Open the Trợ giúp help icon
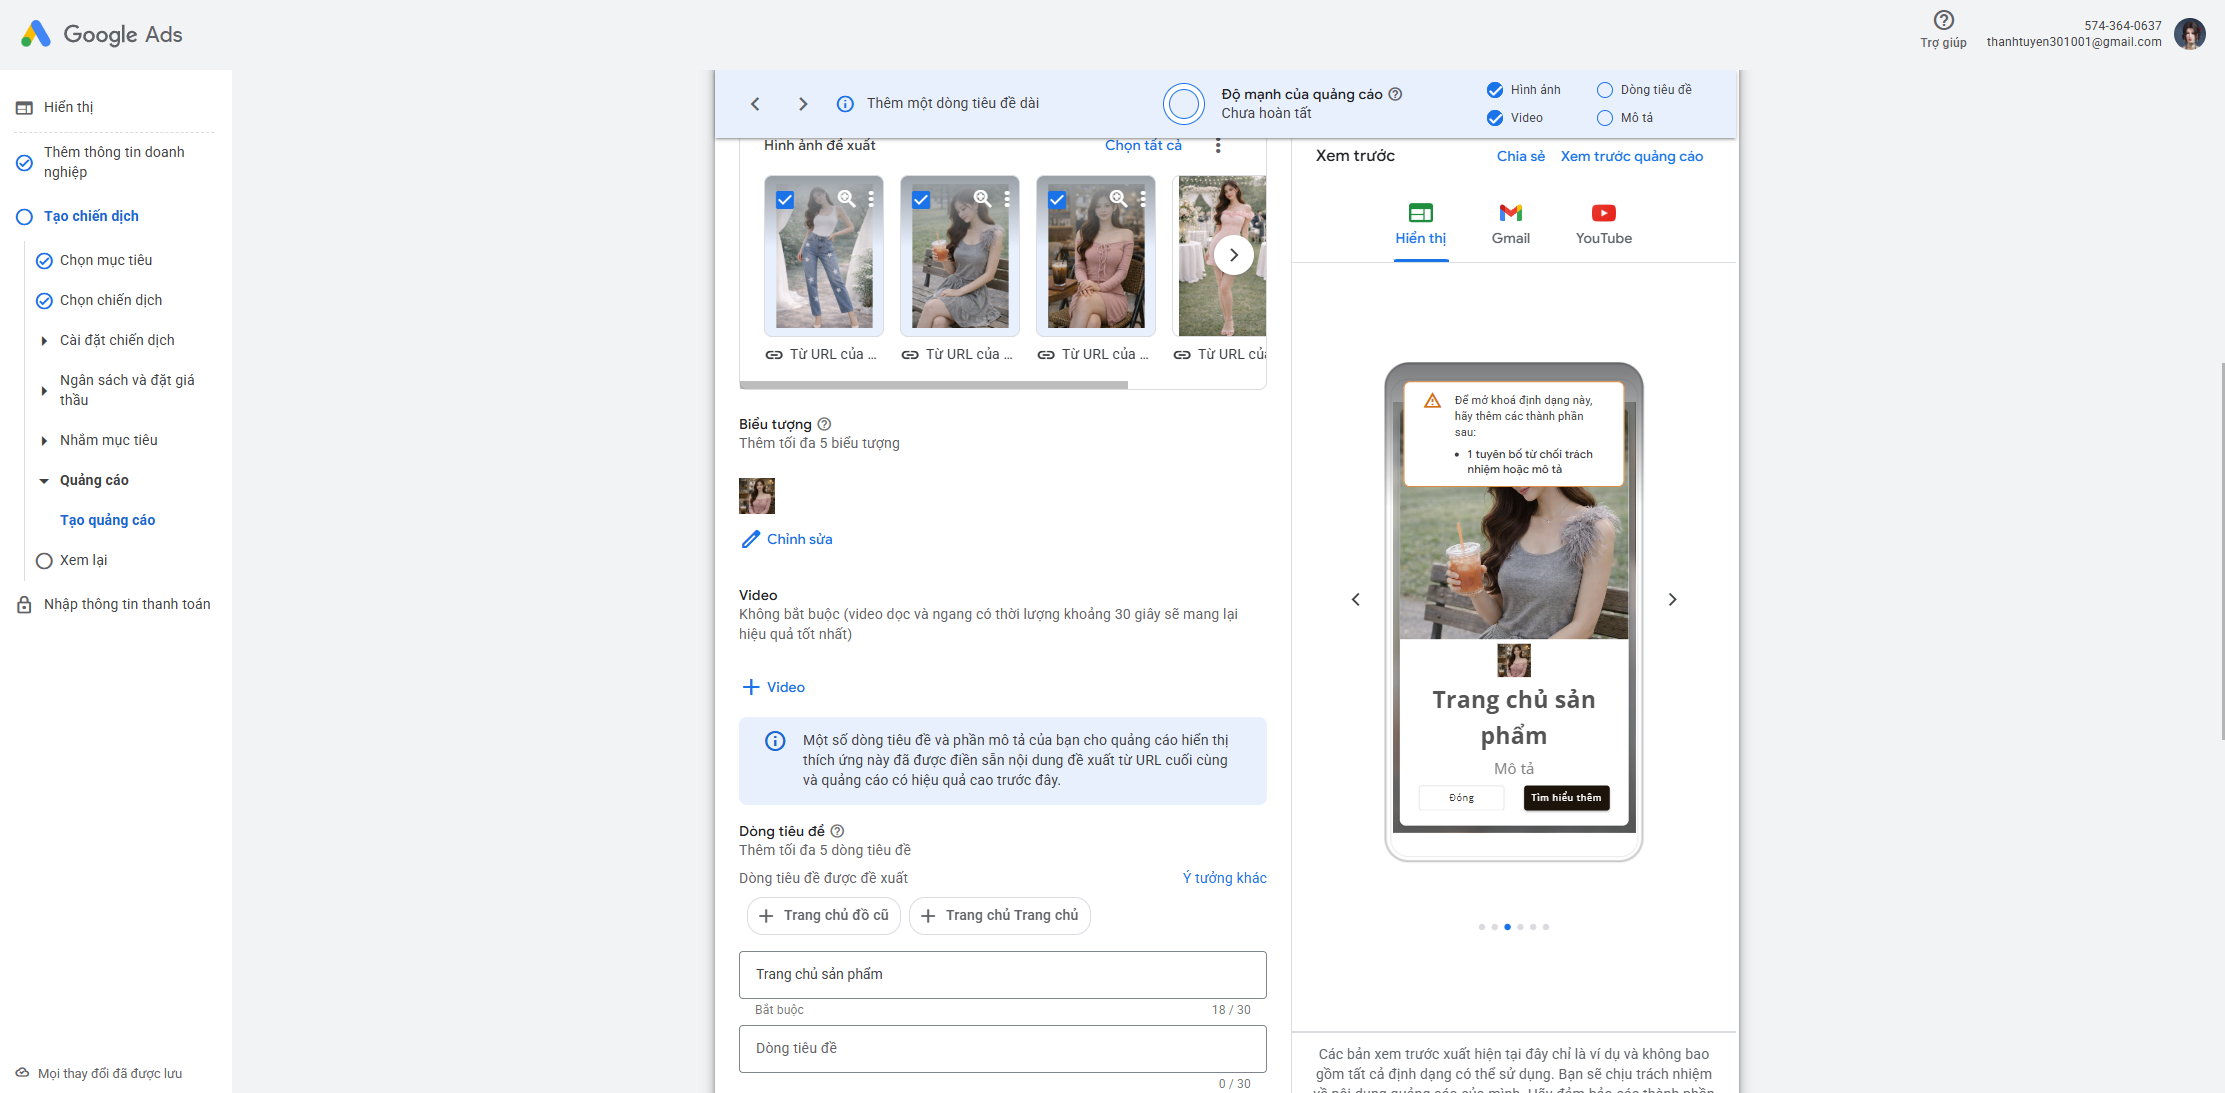The image size is (2225, 1093). [x=1943, y=20]
